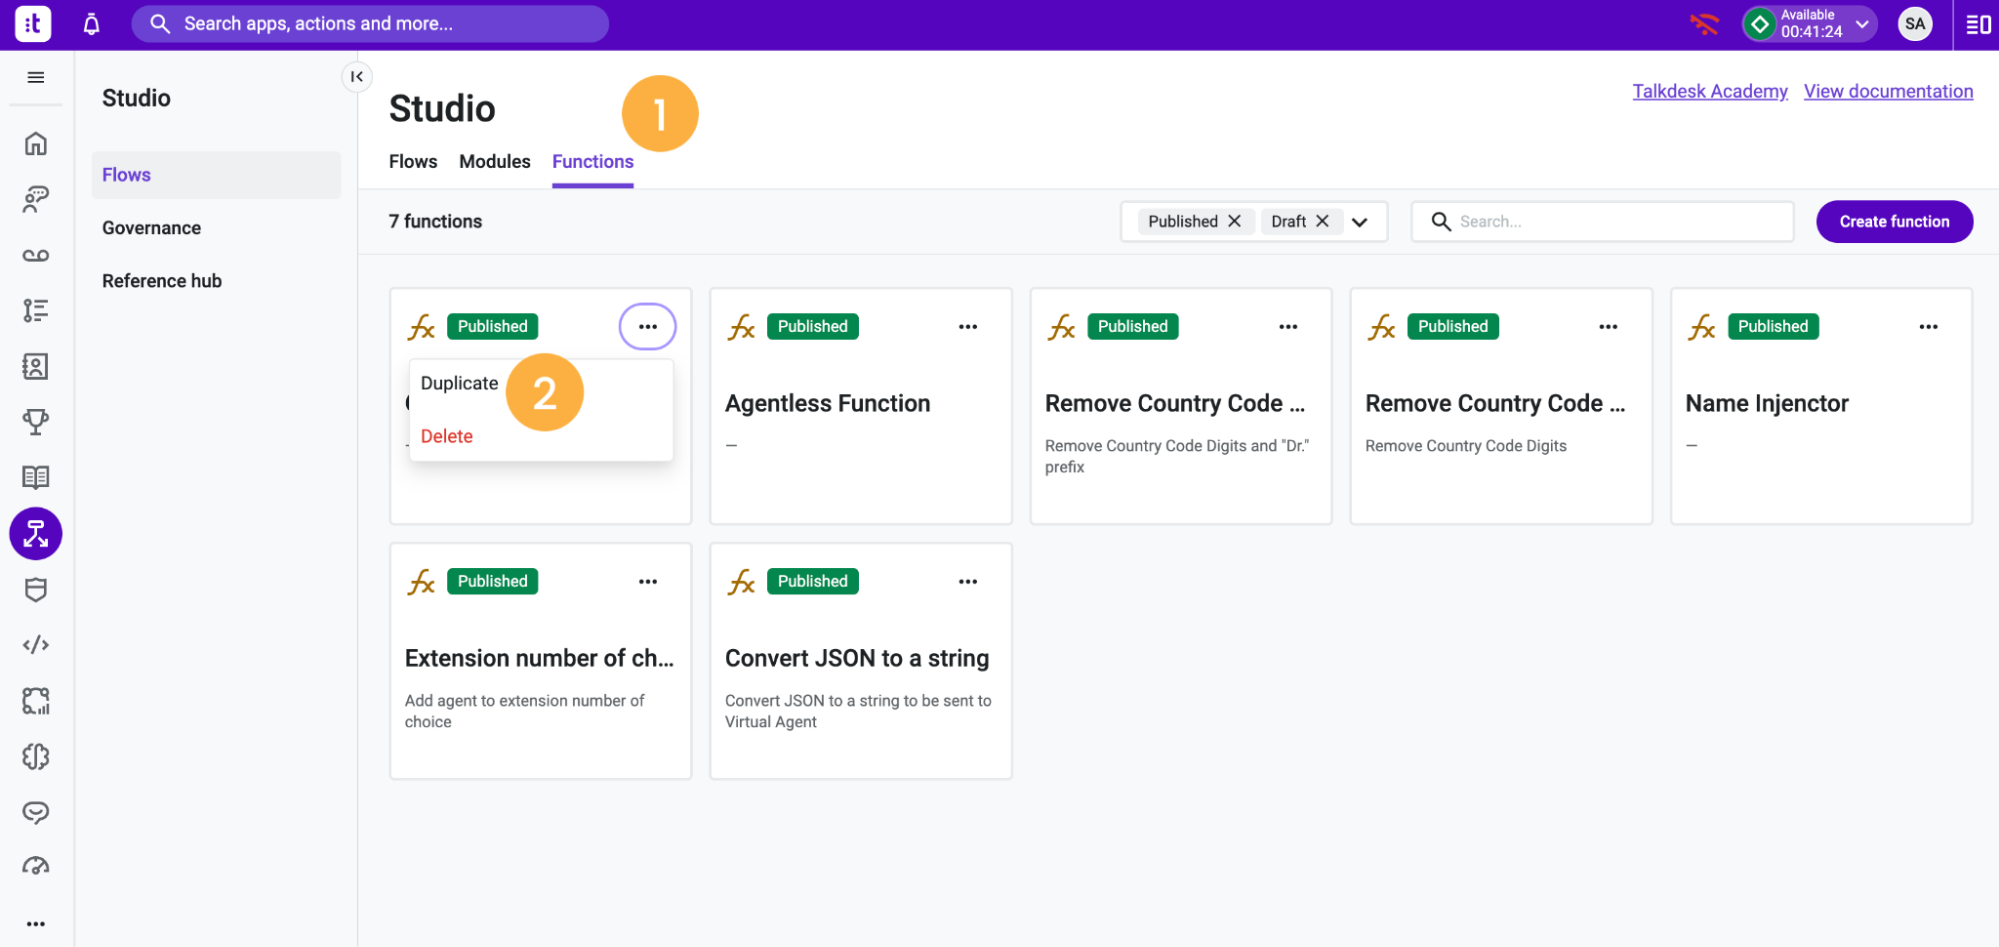Click the Create function button
This screenshot has width=1999, height=947.
click(x=1894, y=222)
